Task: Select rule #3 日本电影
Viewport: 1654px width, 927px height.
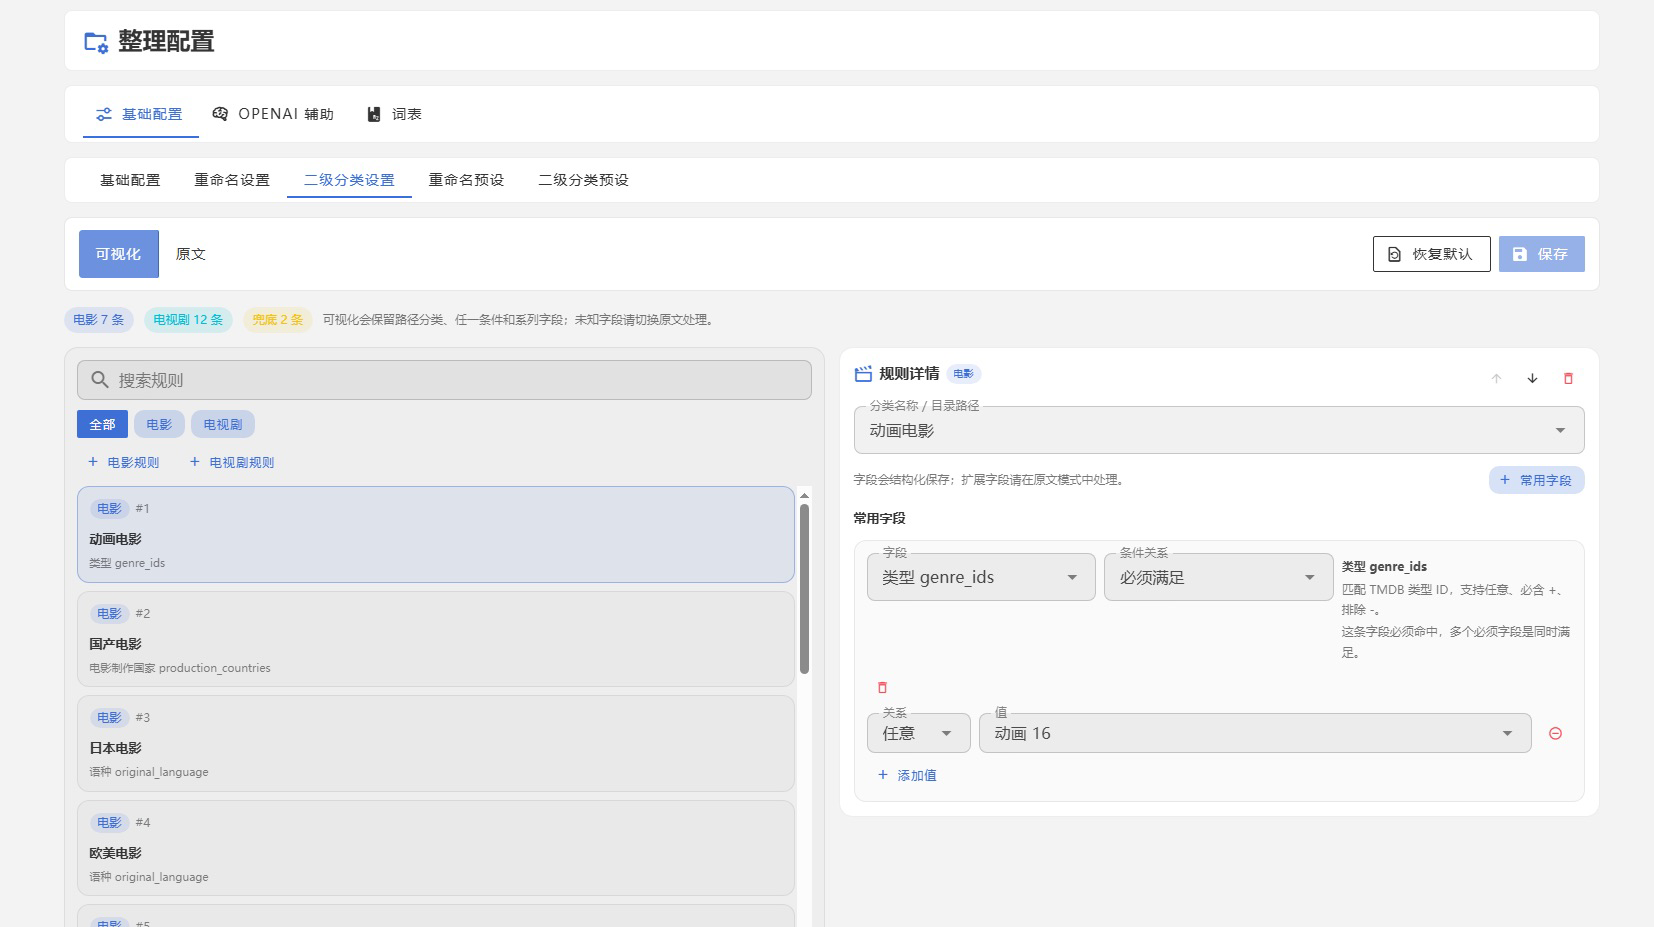Action: [436, 743]
